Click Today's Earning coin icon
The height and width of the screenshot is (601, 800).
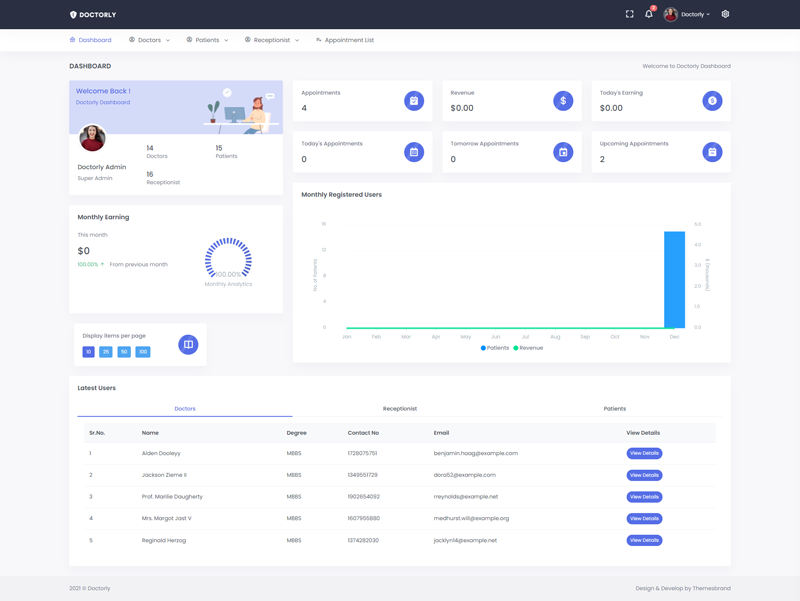click(712, 101)
